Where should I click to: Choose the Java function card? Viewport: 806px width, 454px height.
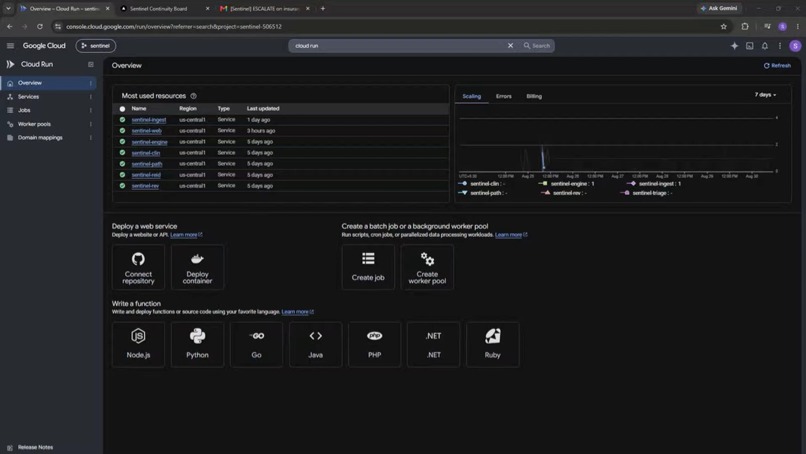tap(316, 344)
